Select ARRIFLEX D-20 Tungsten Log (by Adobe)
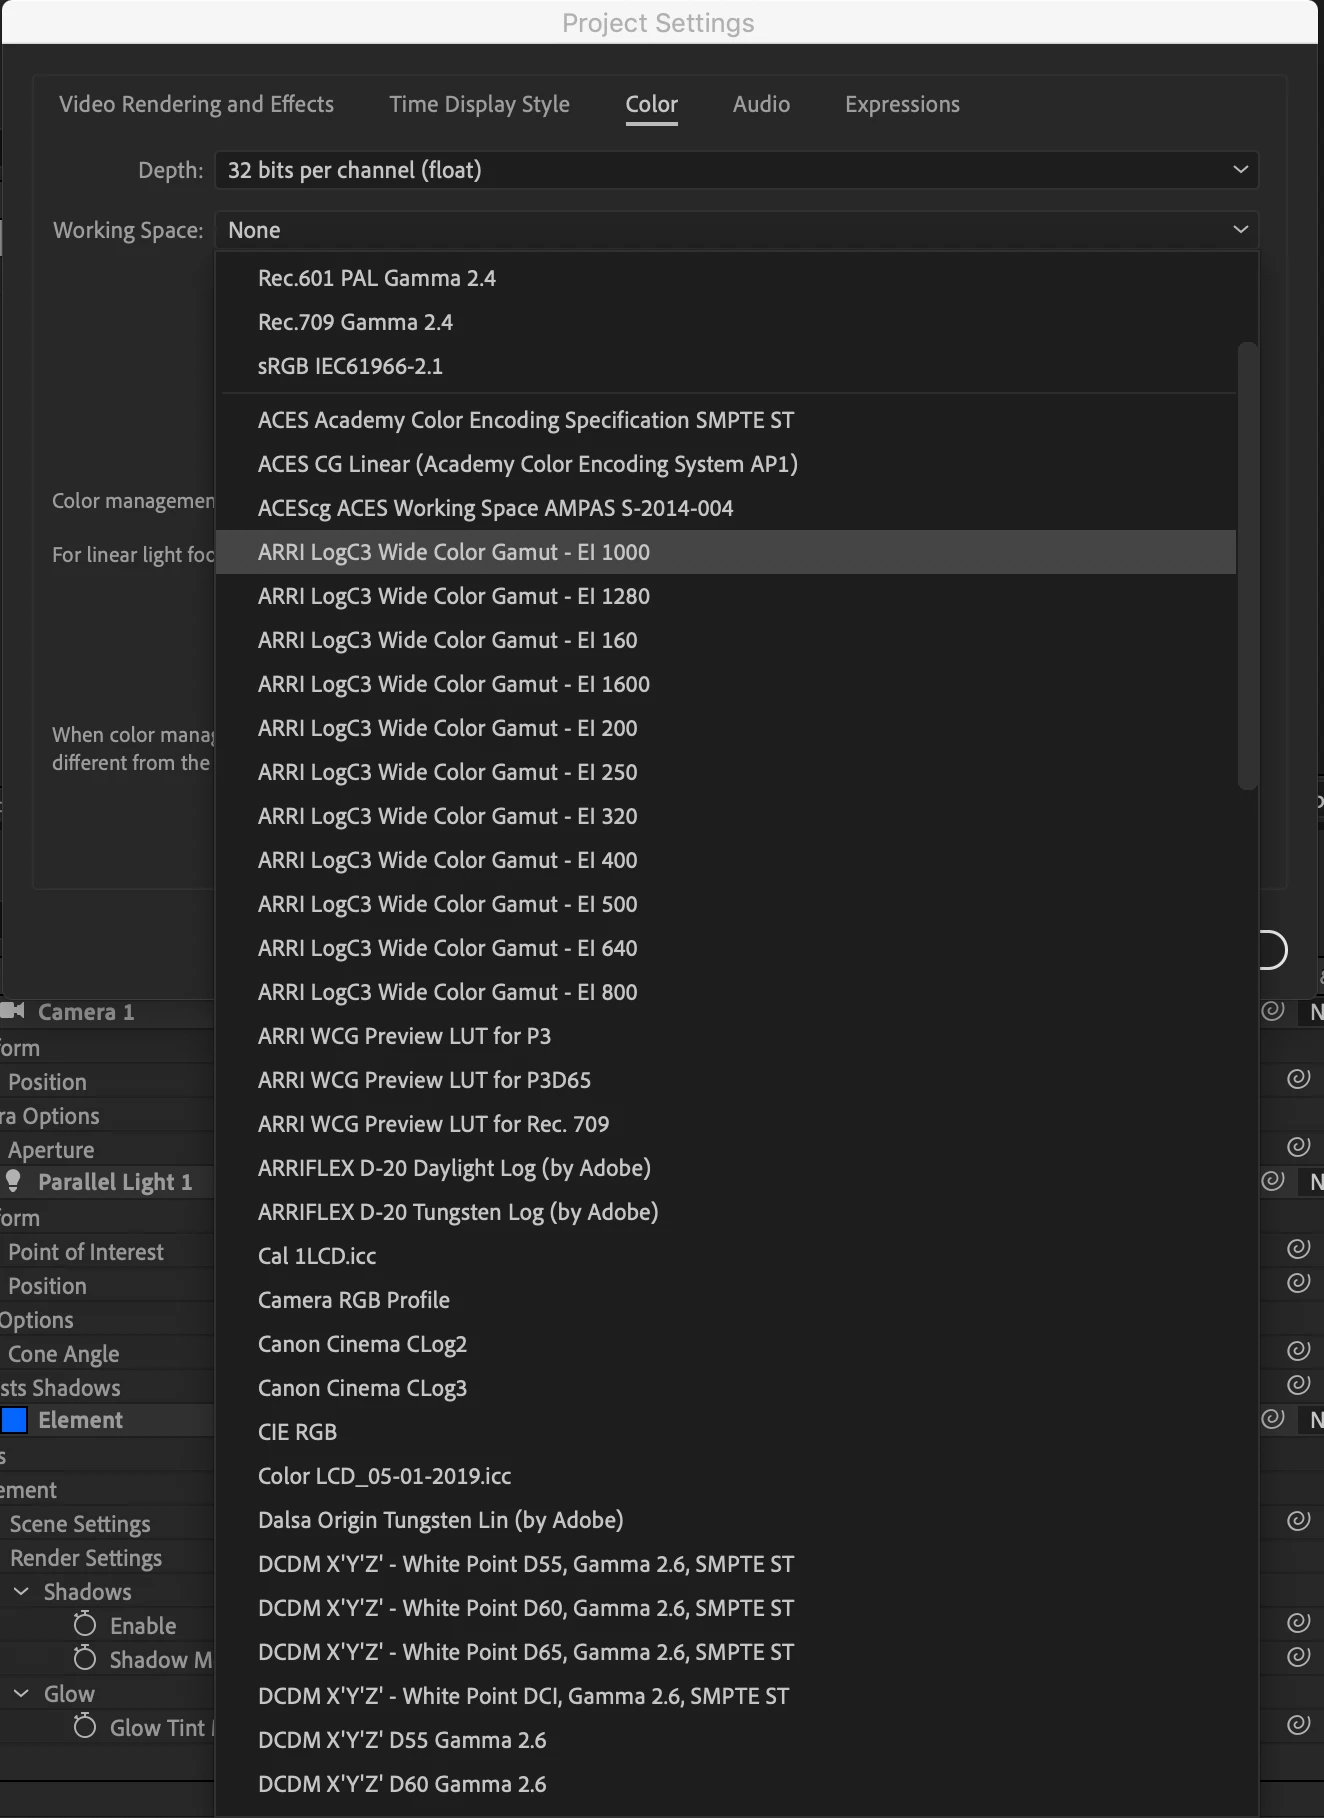1324x1818 pixels. [x=726, y=1212]
